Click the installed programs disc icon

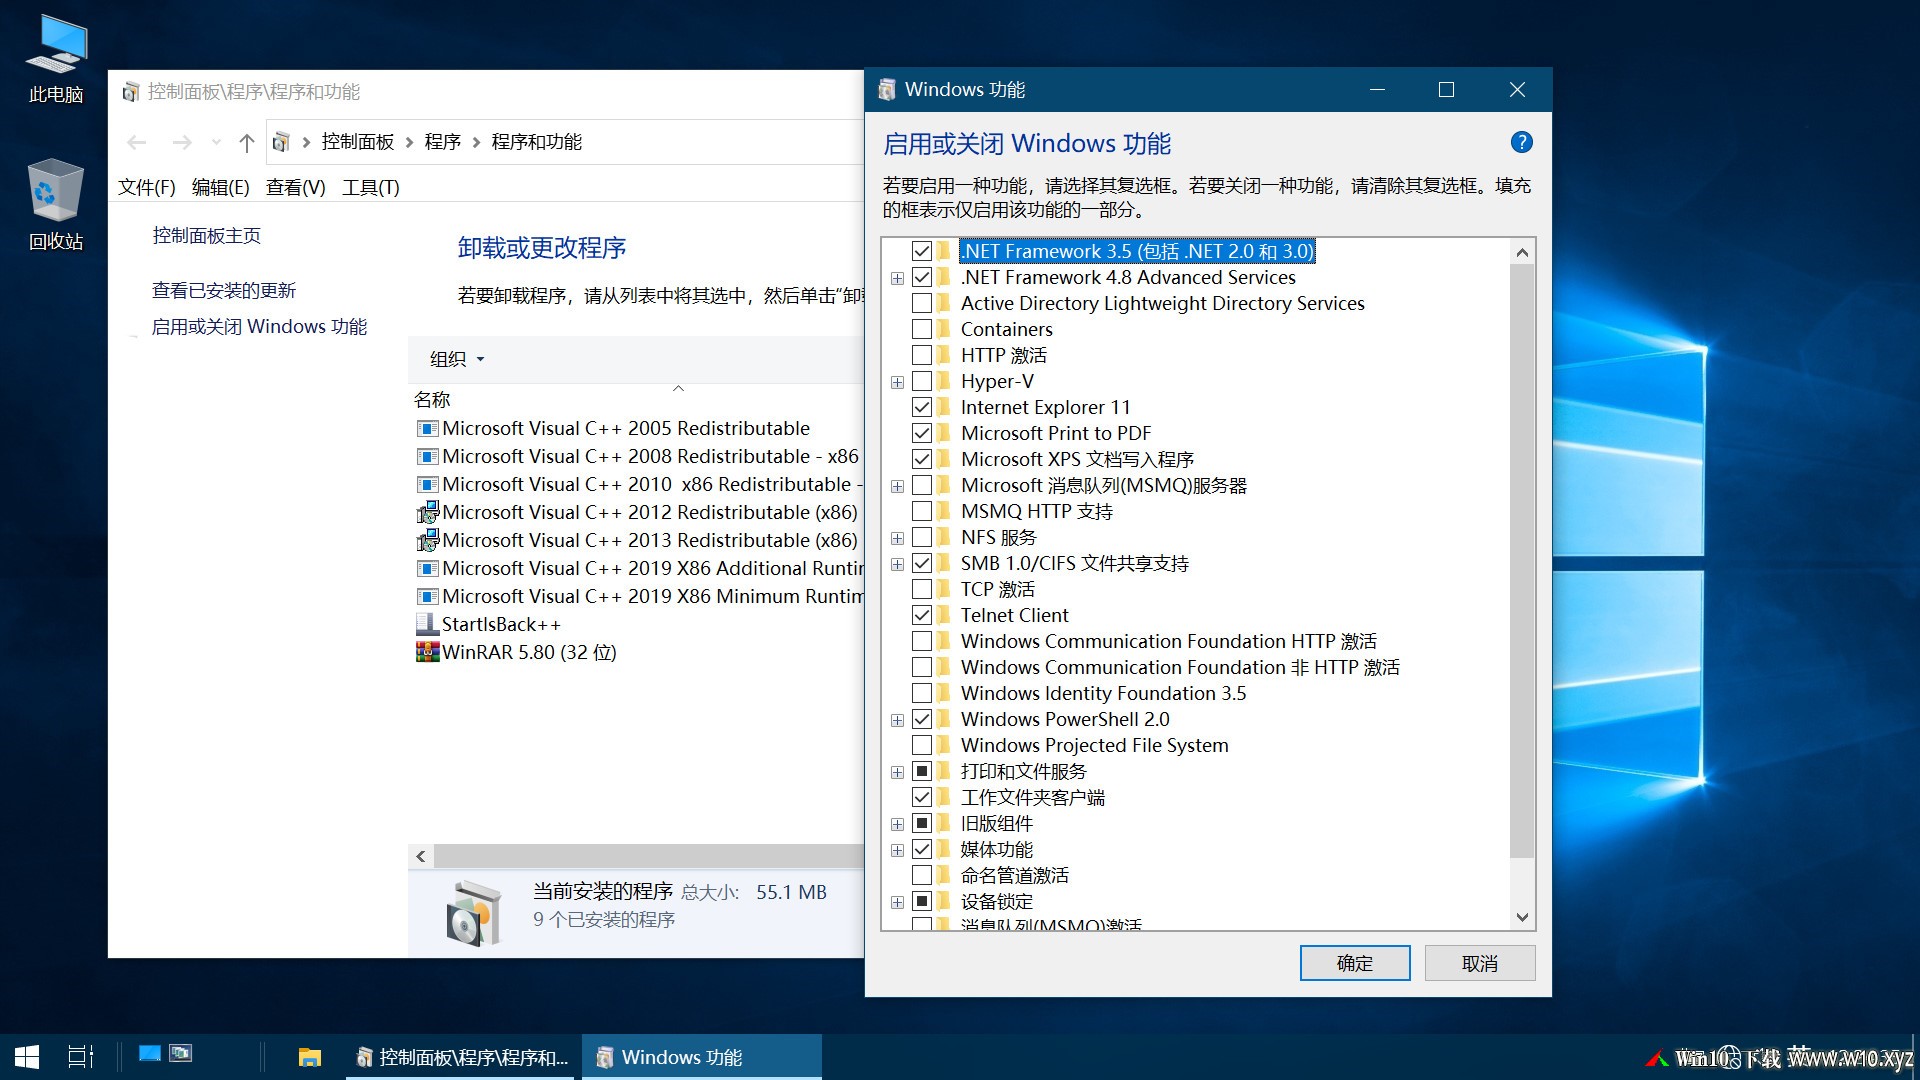[x=472, y=912]
